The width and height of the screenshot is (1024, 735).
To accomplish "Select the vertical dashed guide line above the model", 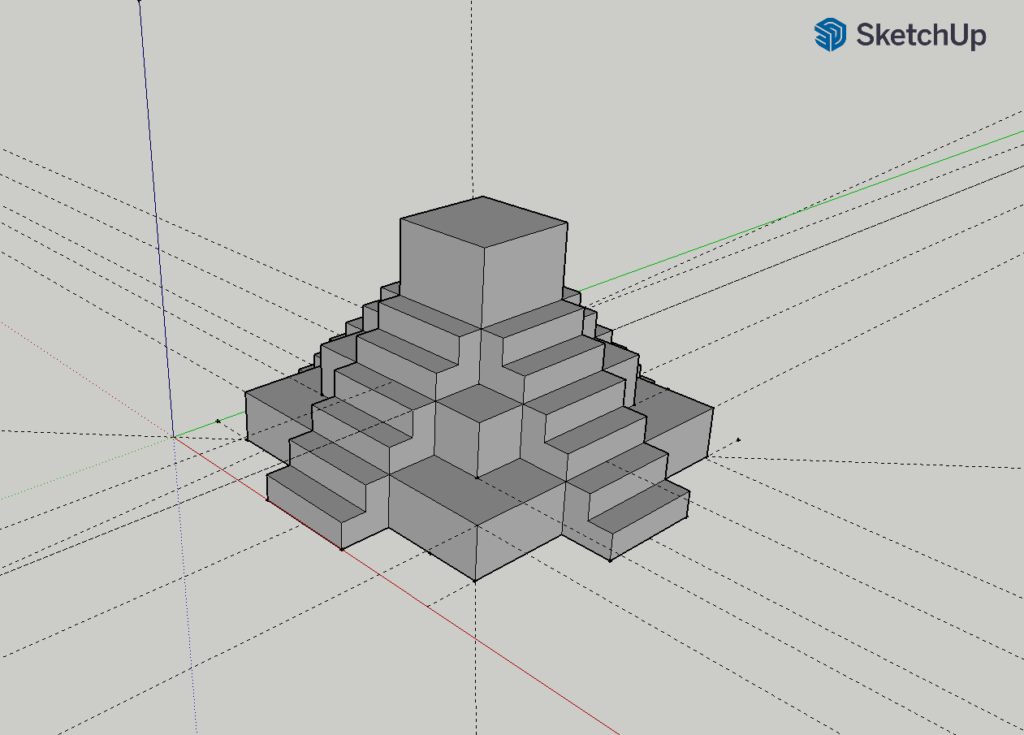I will (472, 100).
